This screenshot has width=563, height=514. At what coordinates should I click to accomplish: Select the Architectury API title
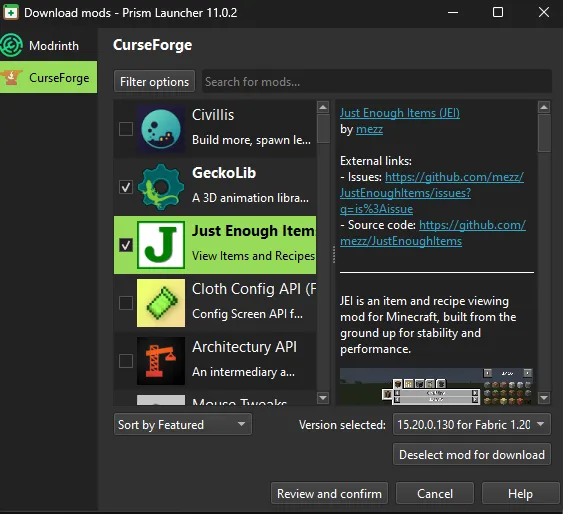point(245,347)
